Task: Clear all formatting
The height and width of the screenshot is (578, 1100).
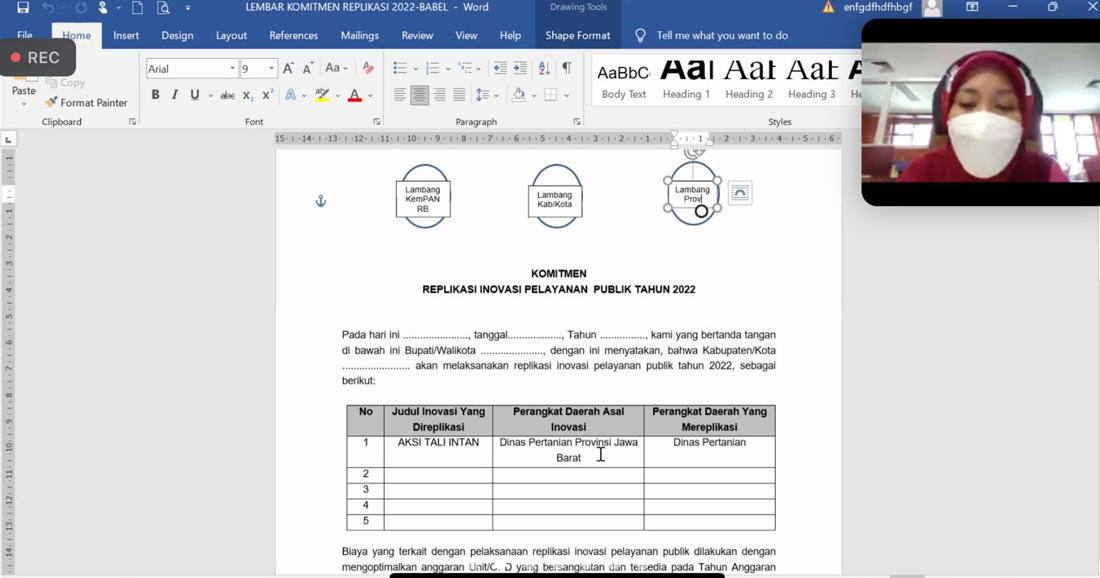Action: pyautogui.click(x=368, y=68)
